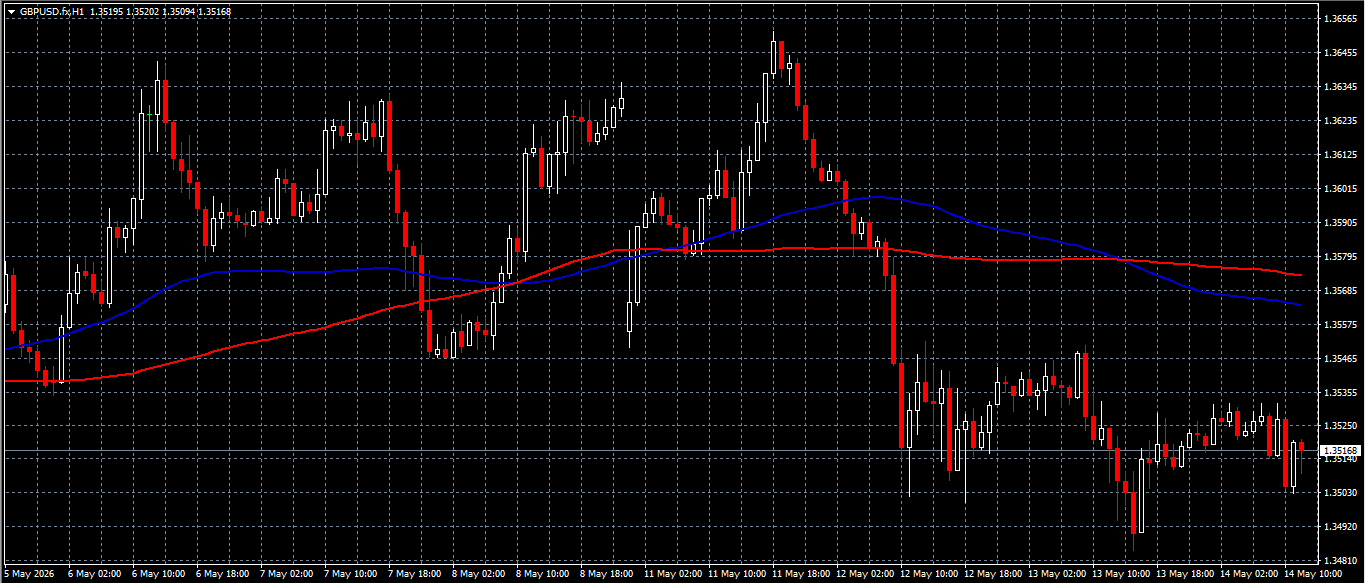Click the 1.36235 price axis label
1366x583 pixels.
[x=1340, y=121]
